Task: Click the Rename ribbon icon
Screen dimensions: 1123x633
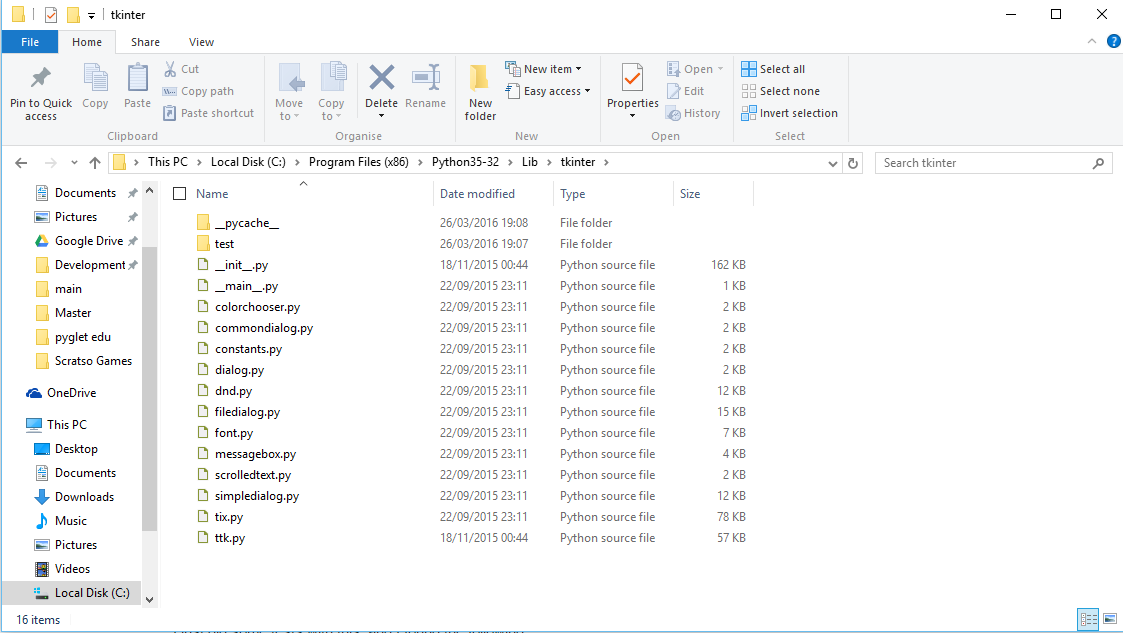Action: coord(425,77)
